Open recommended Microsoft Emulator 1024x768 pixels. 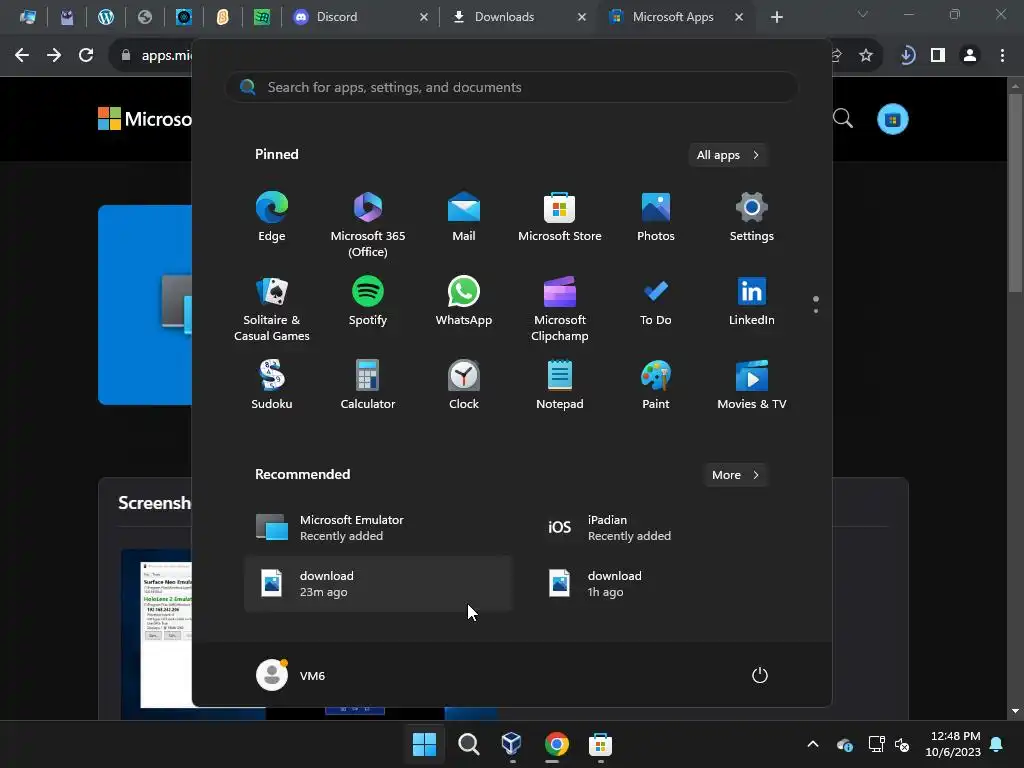[x=378, y=528]
